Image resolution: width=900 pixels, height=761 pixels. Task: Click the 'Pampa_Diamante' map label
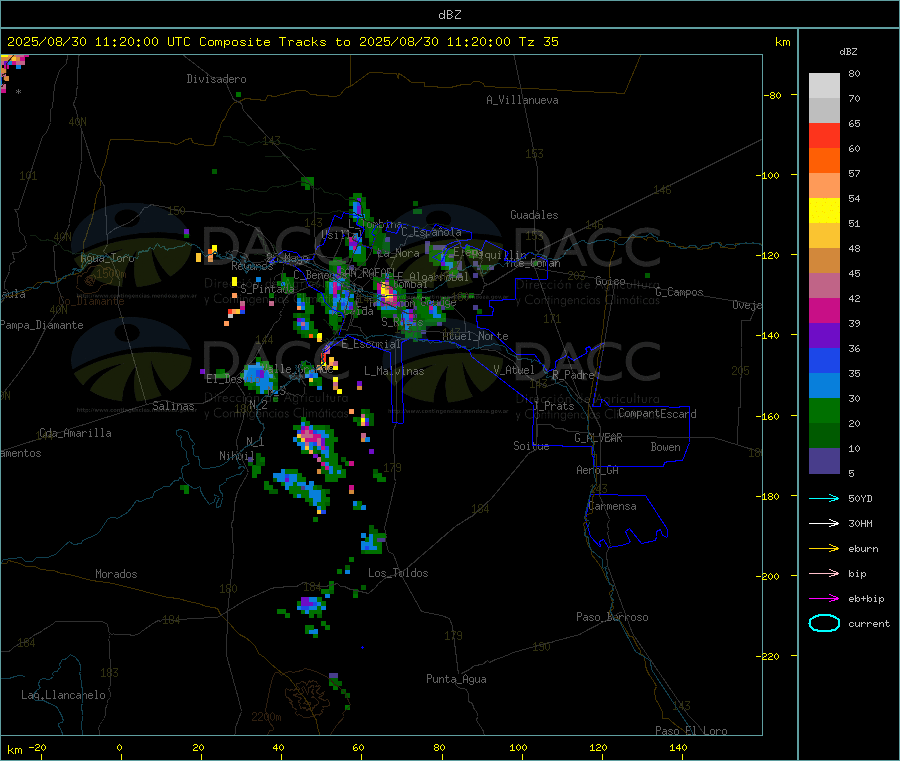point(42,325)
